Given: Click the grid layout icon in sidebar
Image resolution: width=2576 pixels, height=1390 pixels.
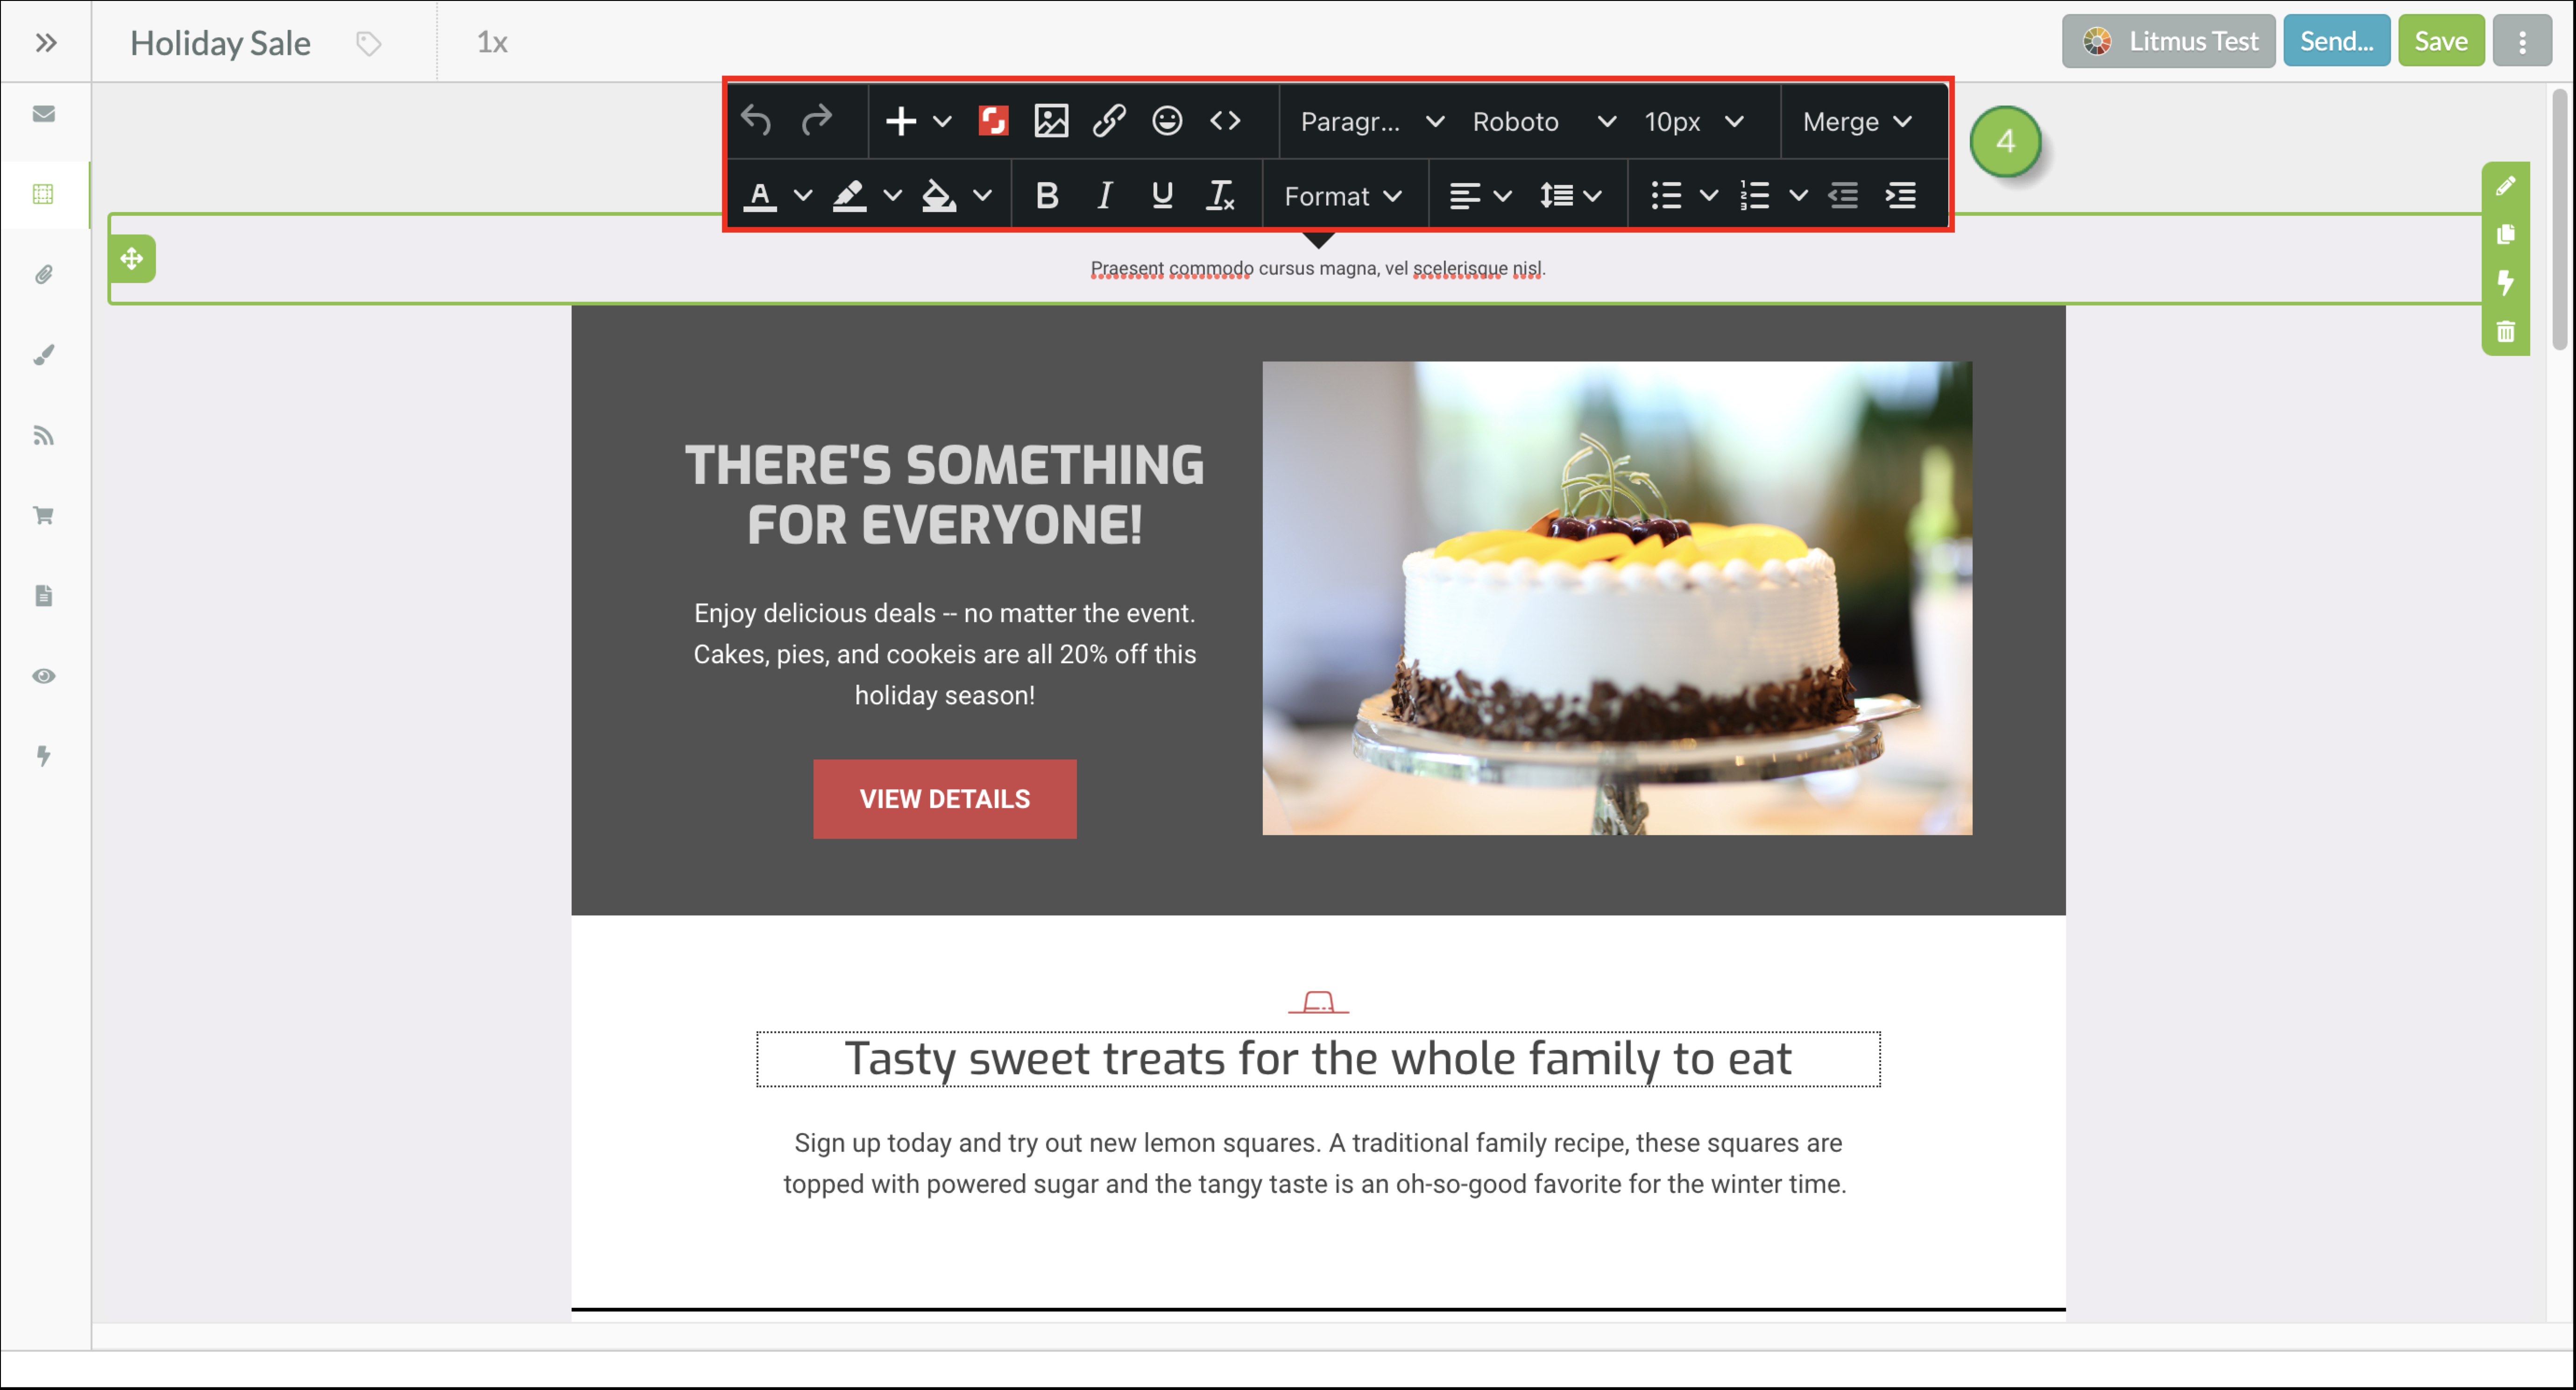Looking at the screenshot, I should 44,194.
